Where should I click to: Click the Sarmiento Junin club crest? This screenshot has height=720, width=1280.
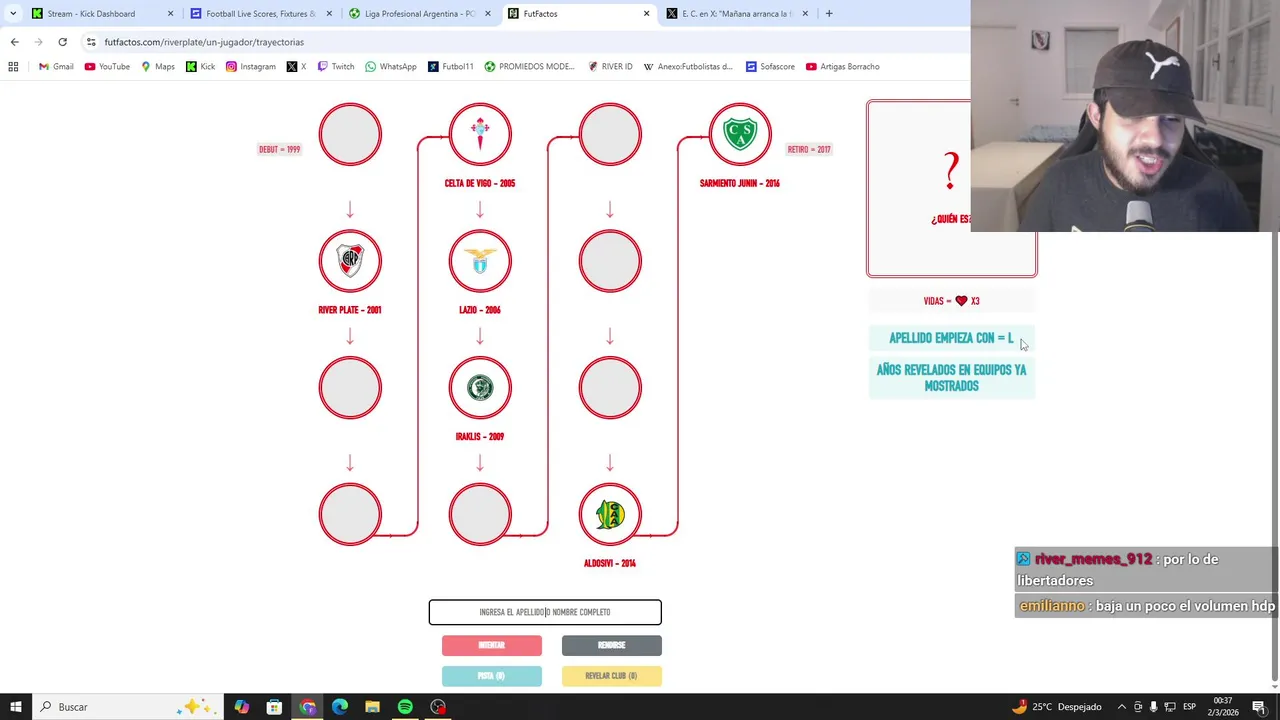coord(740,134)
